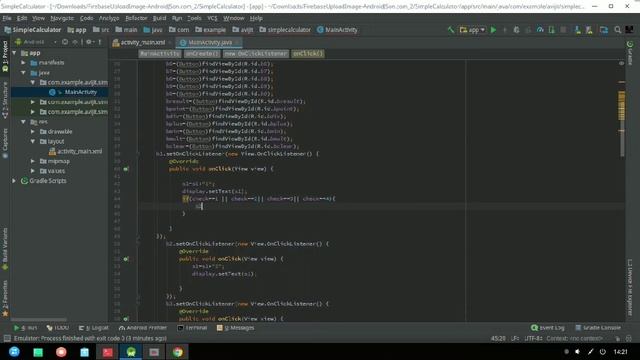Expand the drawable folder
Viewport: 640px width, 360px height.
(x=33, y=131)
